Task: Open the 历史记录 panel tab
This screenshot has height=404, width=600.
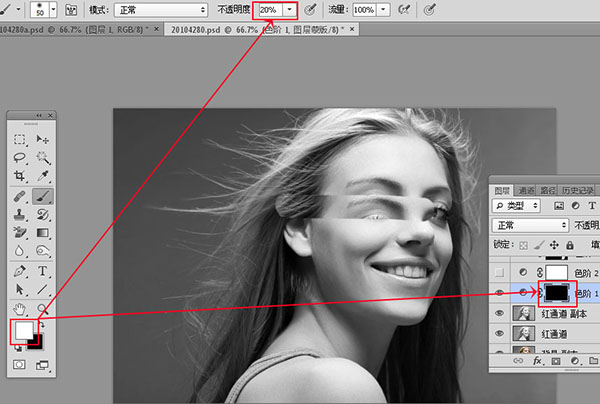Action: (x=577, y=190)
